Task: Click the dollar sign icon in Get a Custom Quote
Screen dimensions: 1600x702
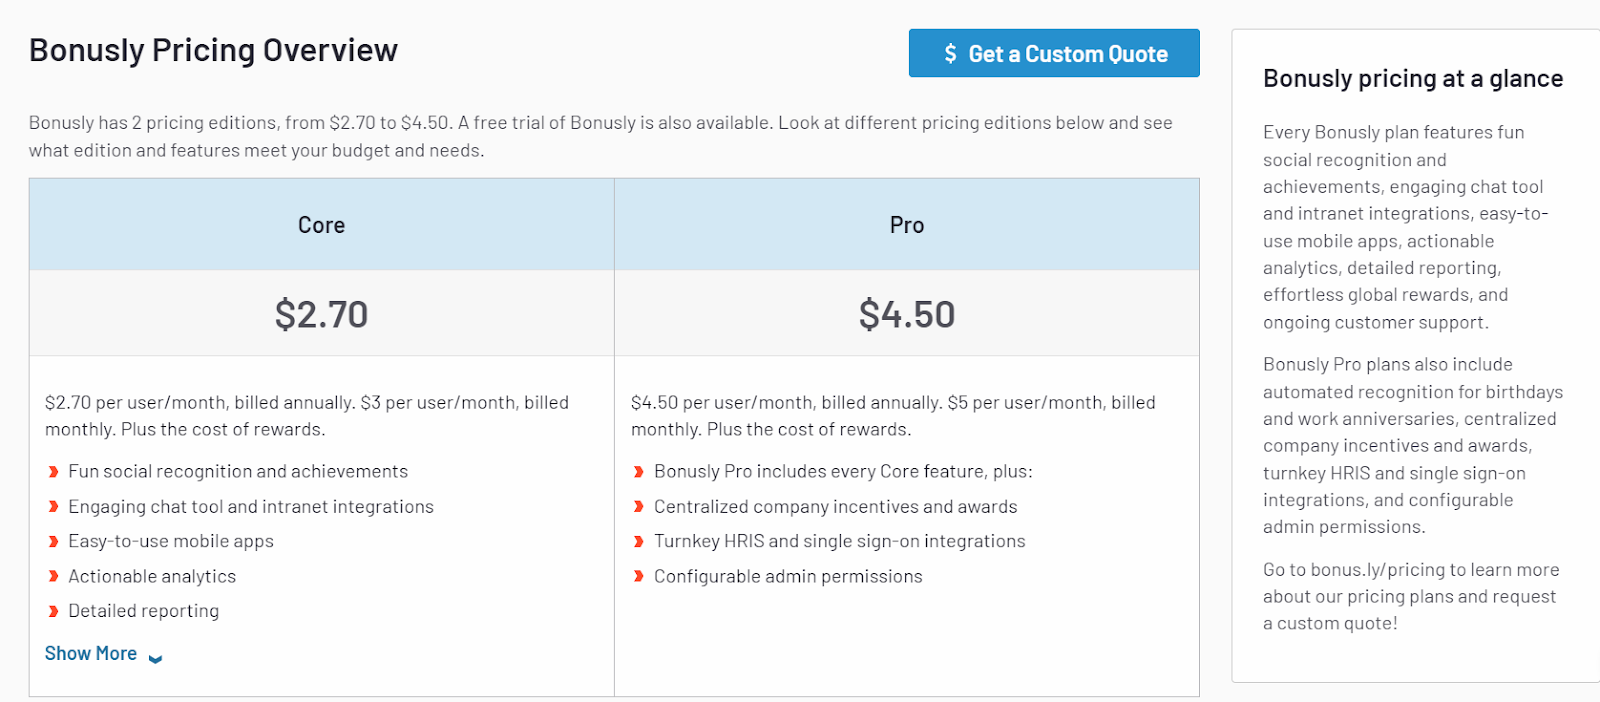Action: [949, 53]
